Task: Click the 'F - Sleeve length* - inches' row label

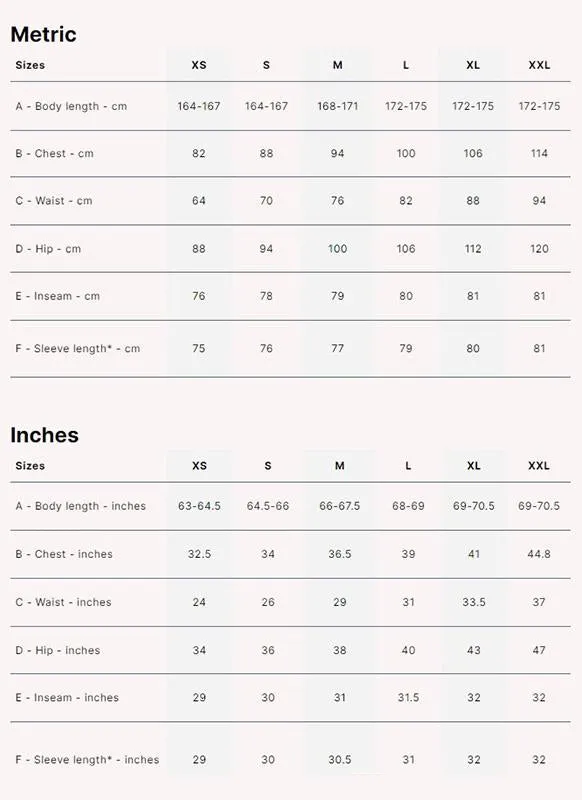Action: [x=87, y=760]
